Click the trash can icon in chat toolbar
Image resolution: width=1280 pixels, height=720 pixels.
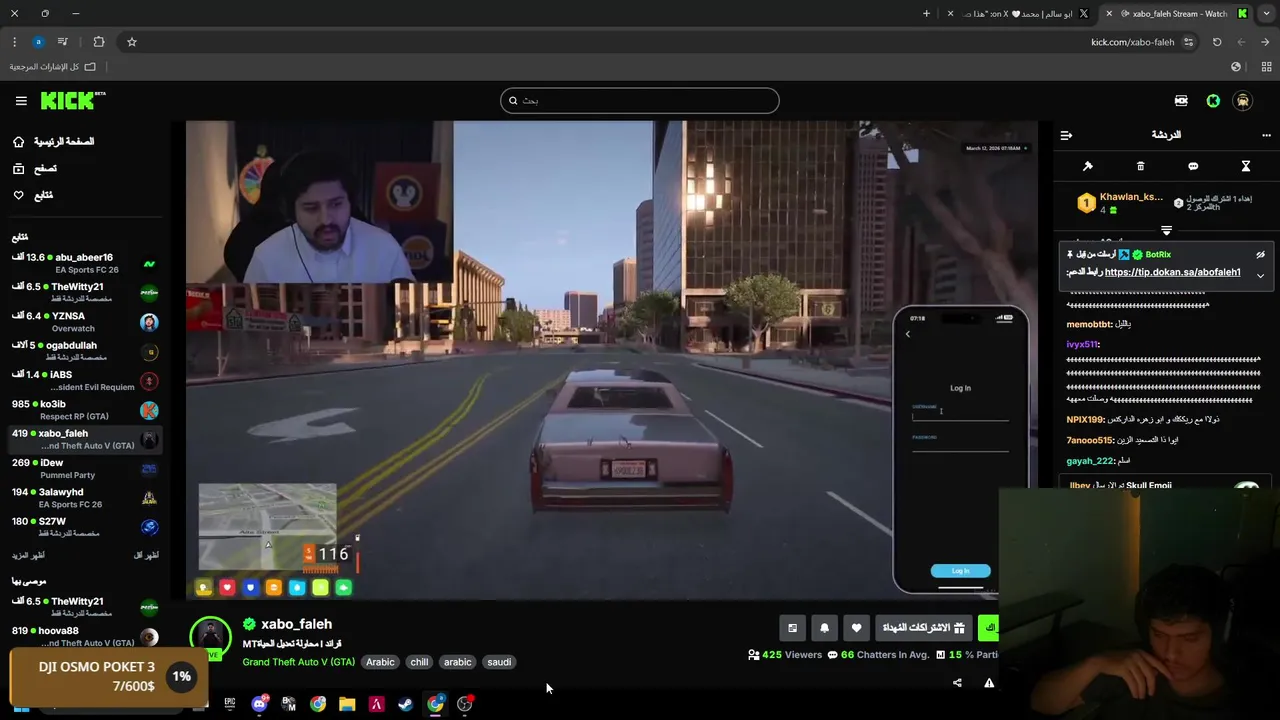(x=1140, y=166)
